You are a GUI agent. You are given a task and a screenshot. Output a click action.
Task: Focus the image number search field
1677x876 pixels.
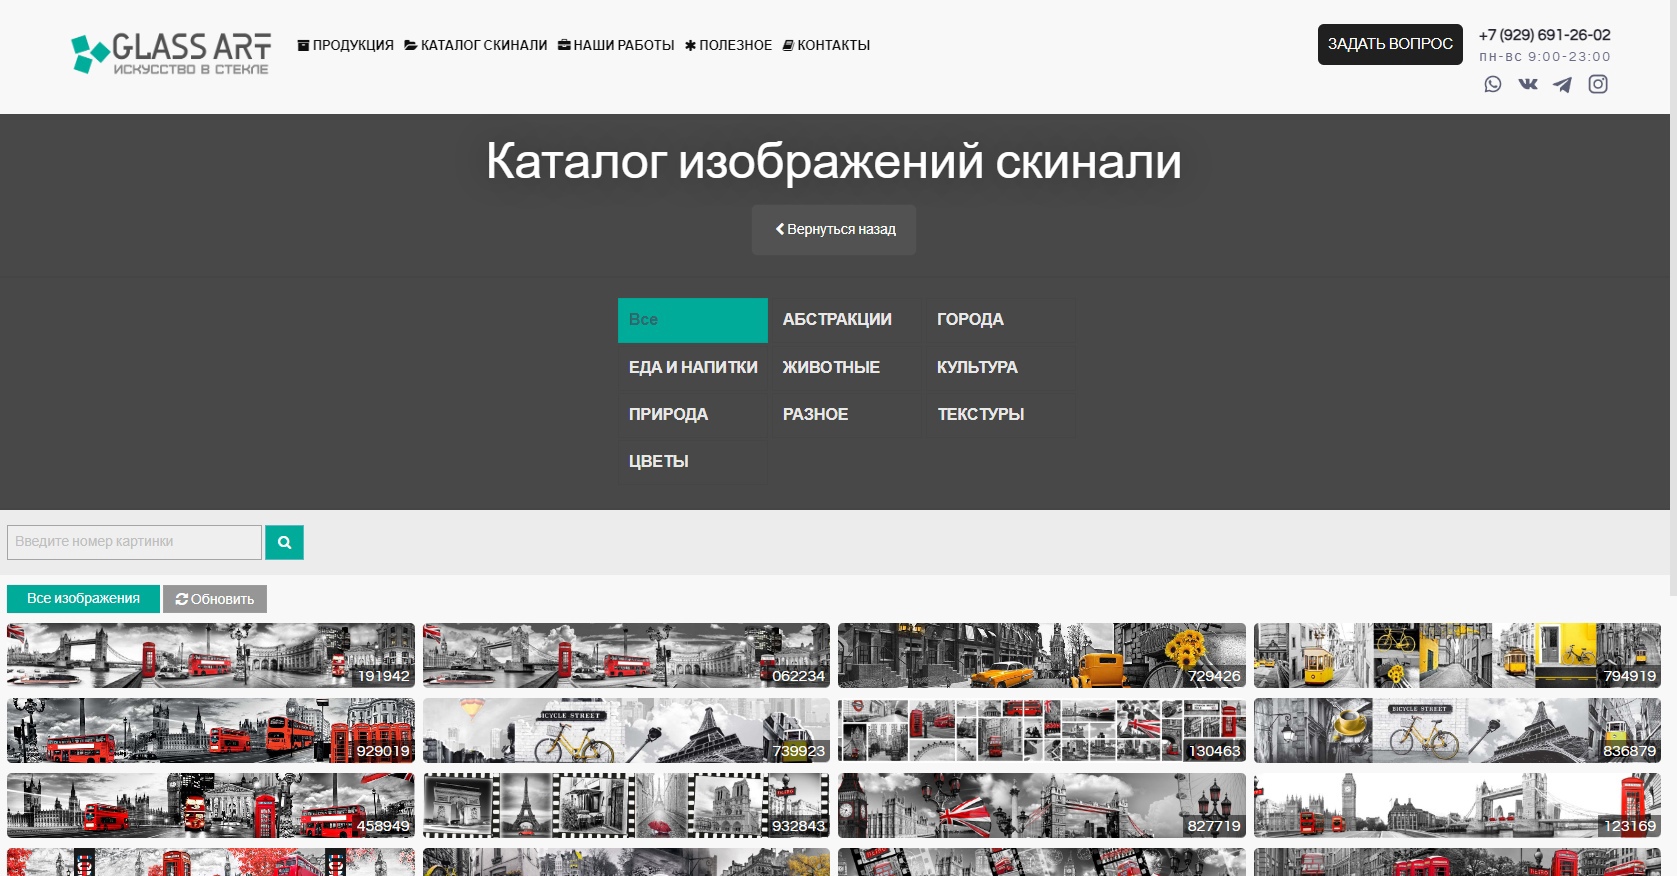(x=134, y=542)
